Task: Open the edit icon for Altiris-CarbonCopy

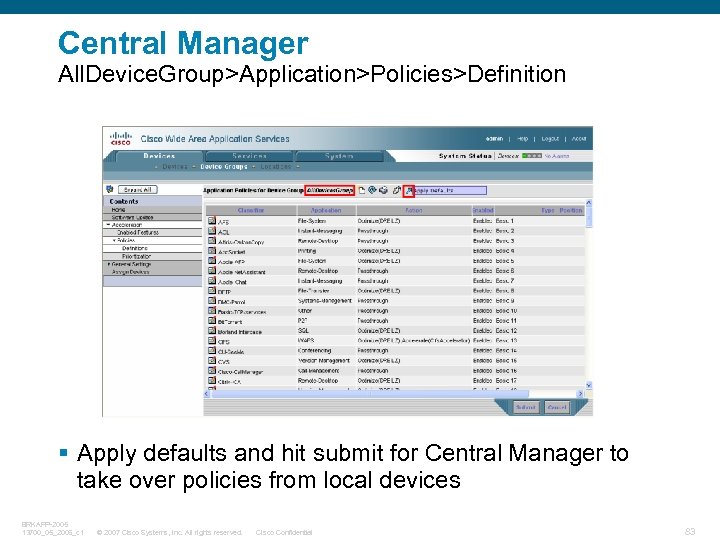Action: coord(212,241)
